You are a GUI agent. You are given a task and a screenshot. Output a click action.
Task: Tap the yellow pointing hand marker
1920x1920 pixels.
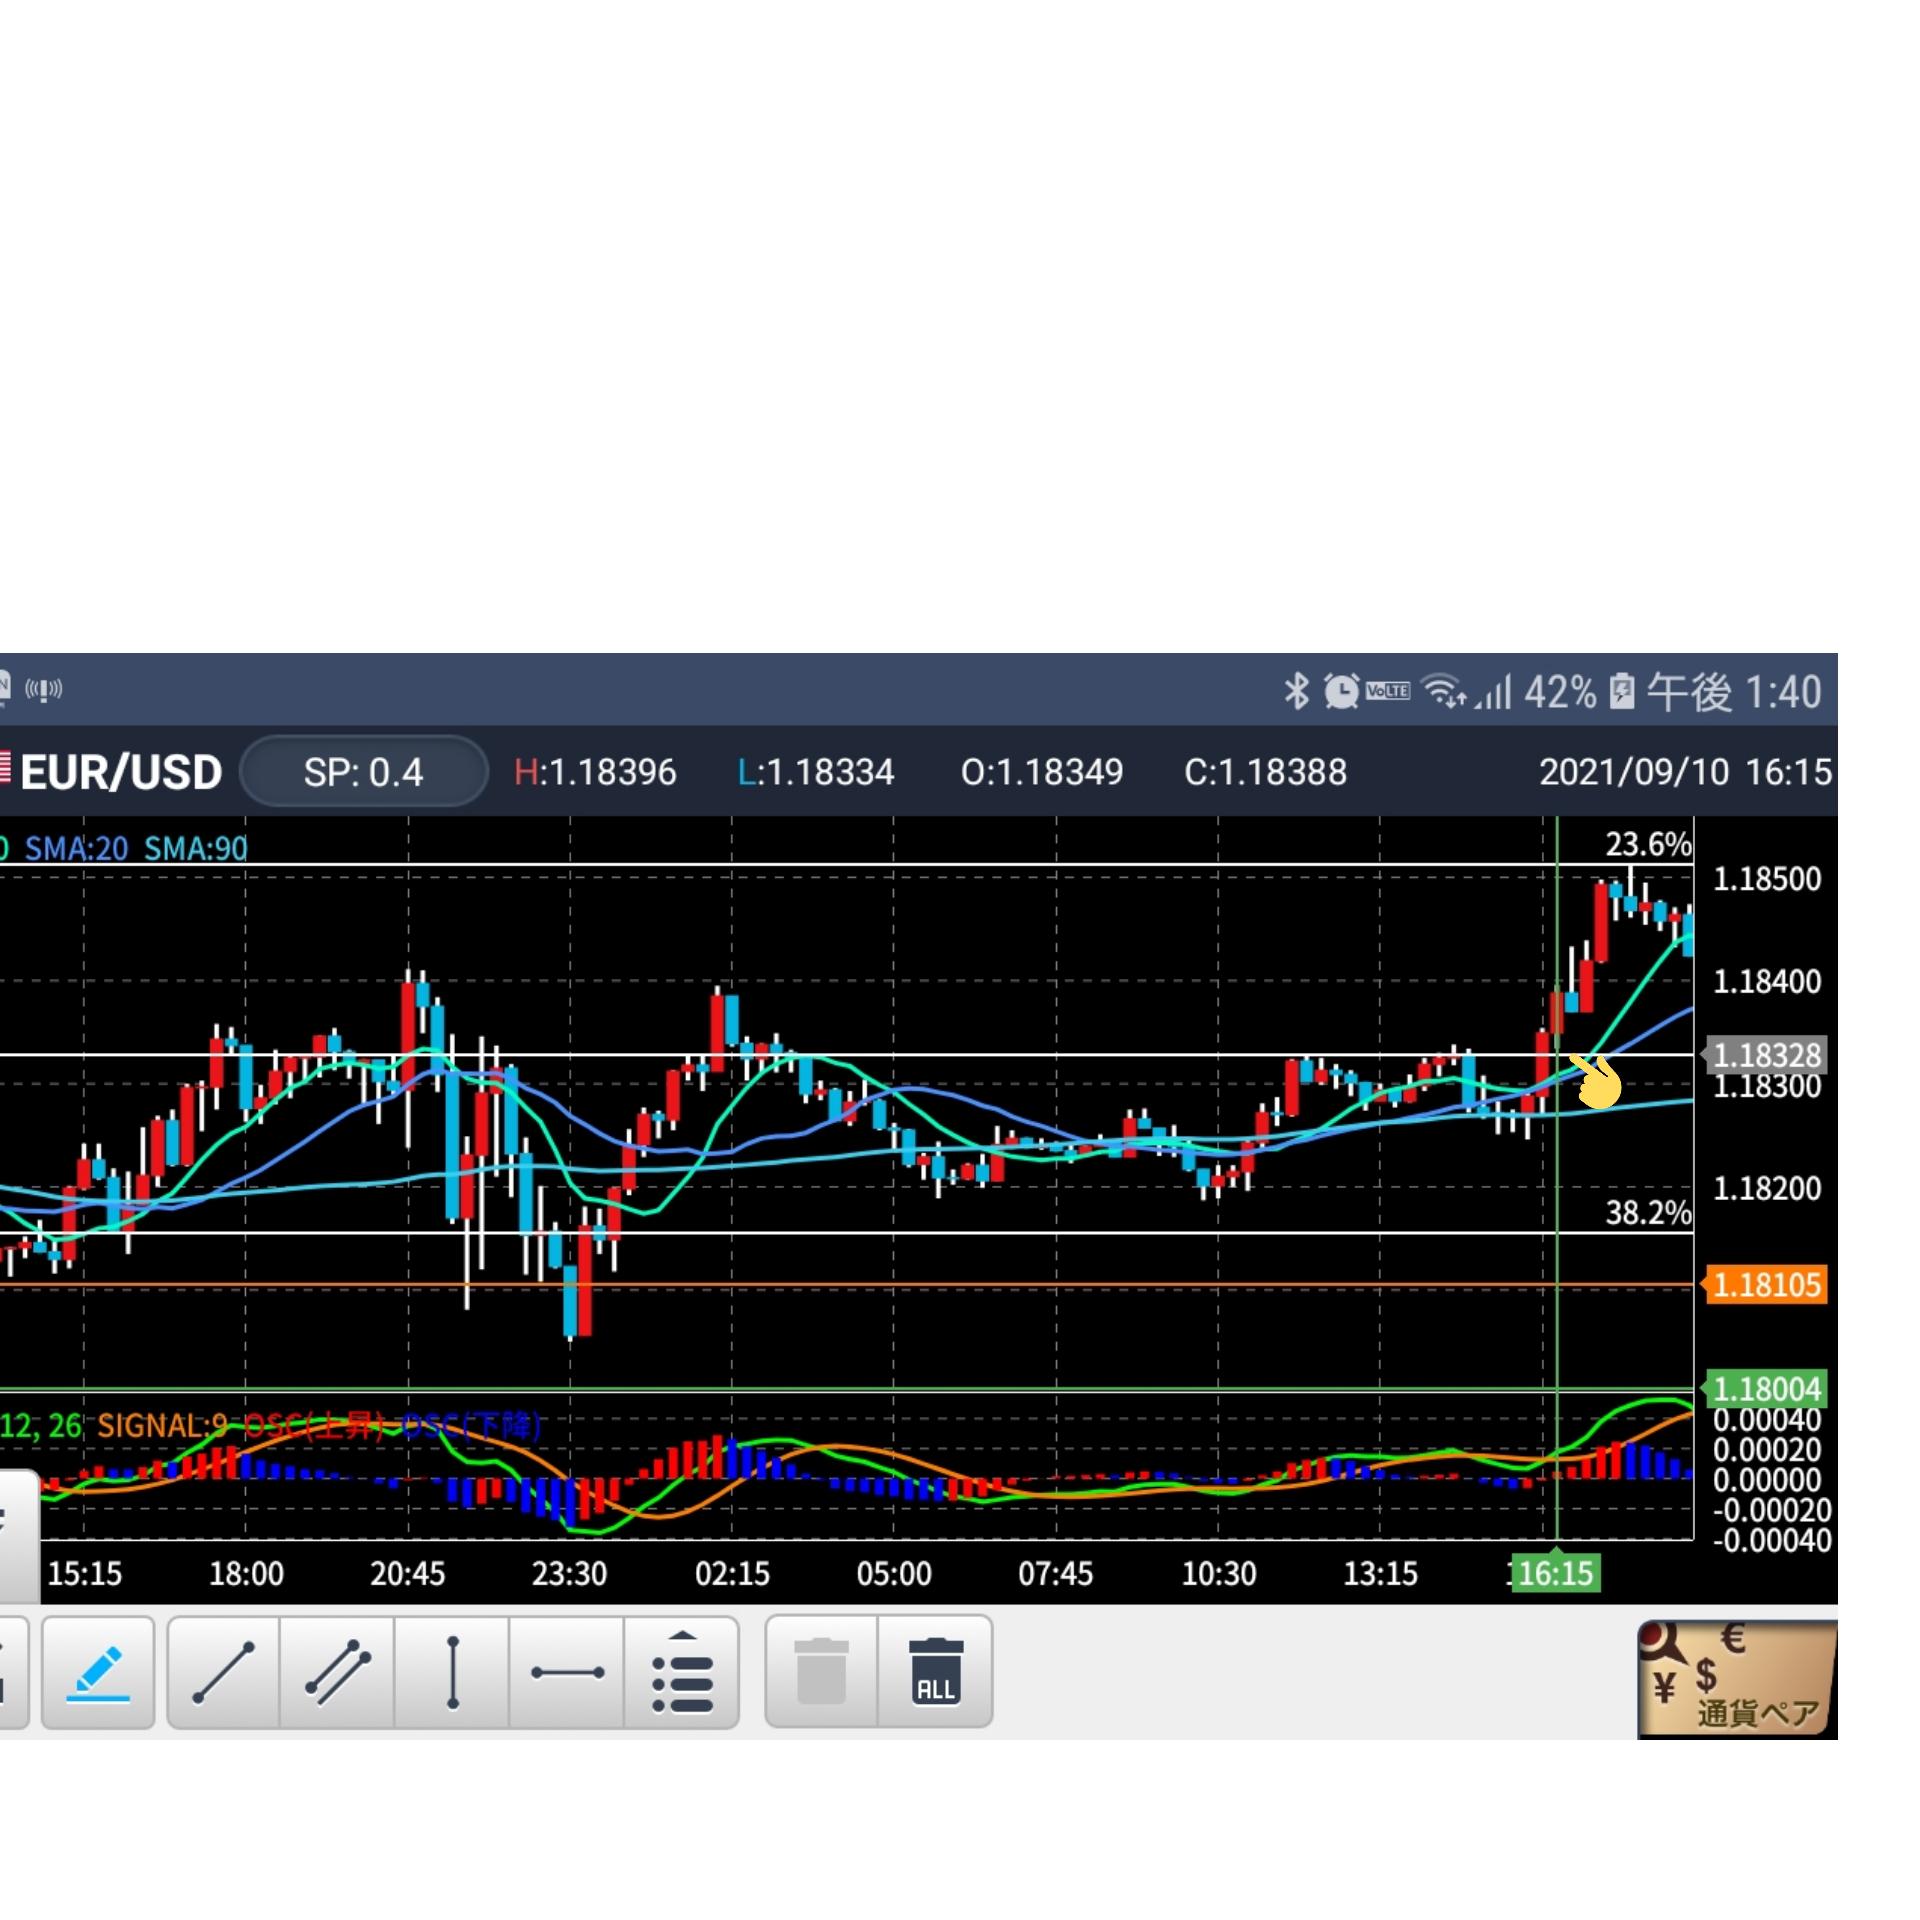click(x=1597, y=1082)
